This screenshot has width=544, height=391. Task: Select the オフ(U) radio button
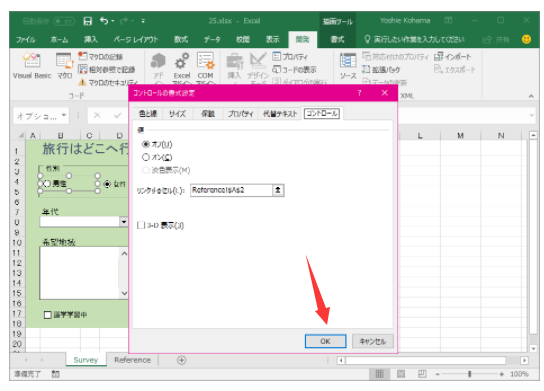146,144
